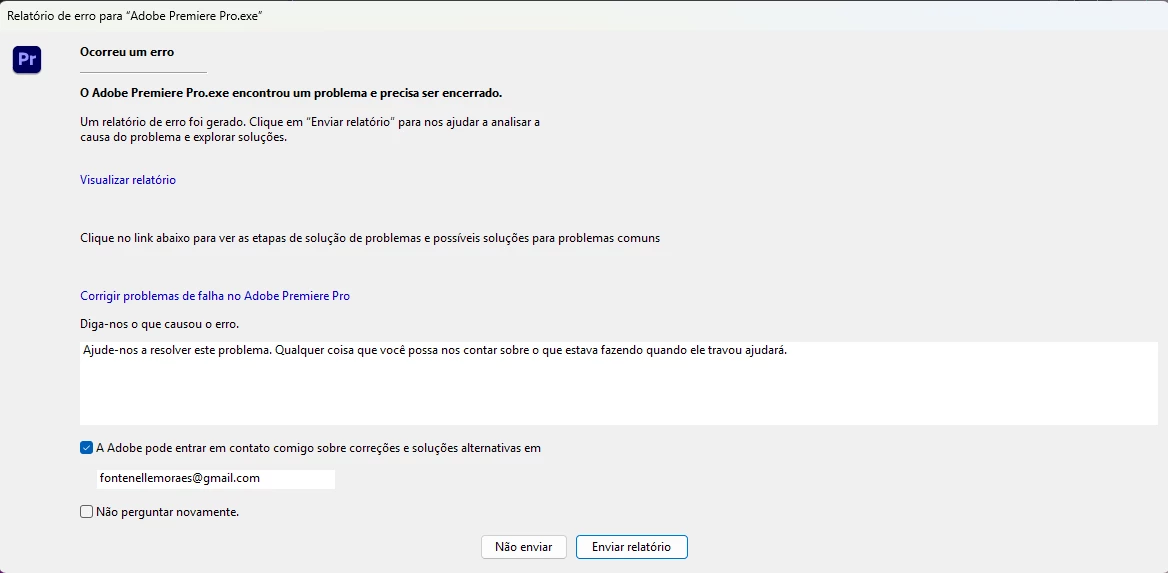Focus the error description text box
Viewport: 1168px width, 573px height.
tap(619, 384)
